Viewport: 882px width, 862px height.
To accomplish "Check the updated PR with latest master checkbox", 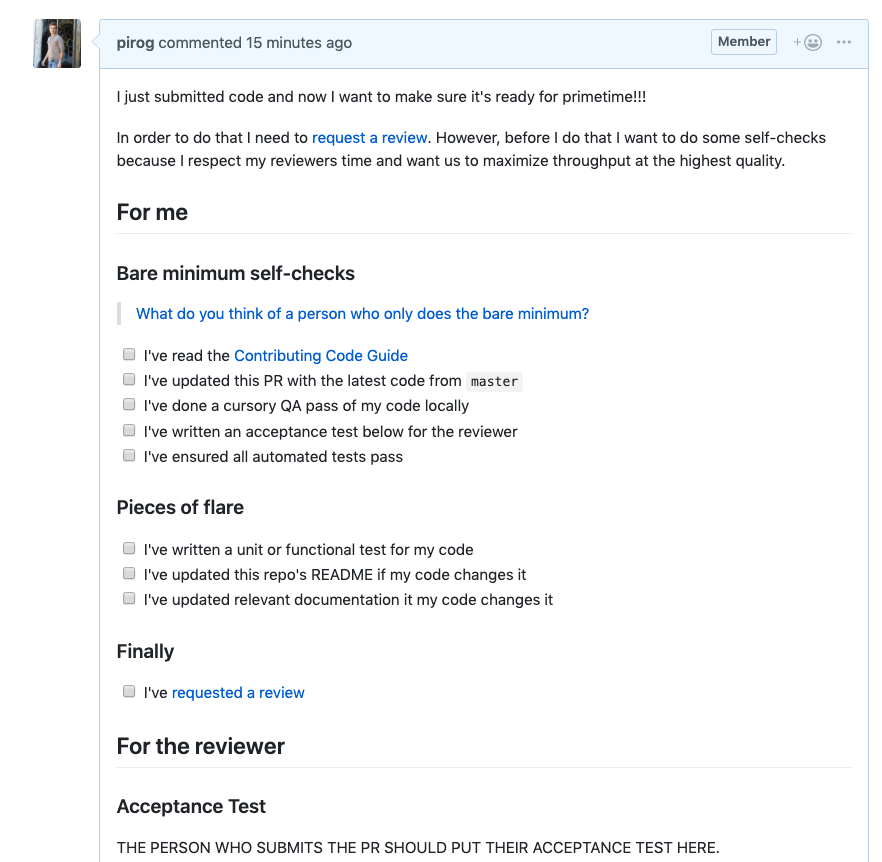I will click(128, 379).
